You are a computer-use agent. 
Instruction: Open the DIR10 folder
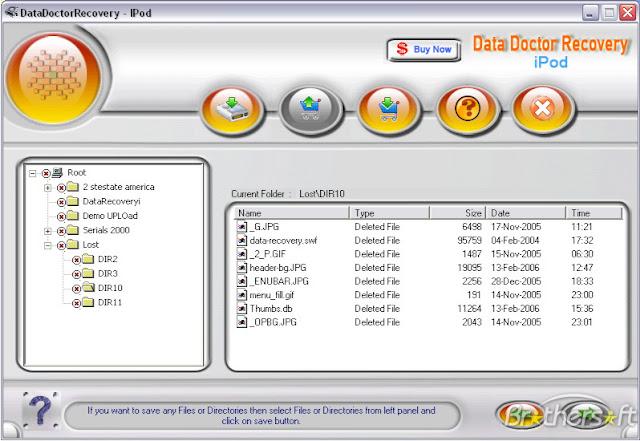coord(110,288)
